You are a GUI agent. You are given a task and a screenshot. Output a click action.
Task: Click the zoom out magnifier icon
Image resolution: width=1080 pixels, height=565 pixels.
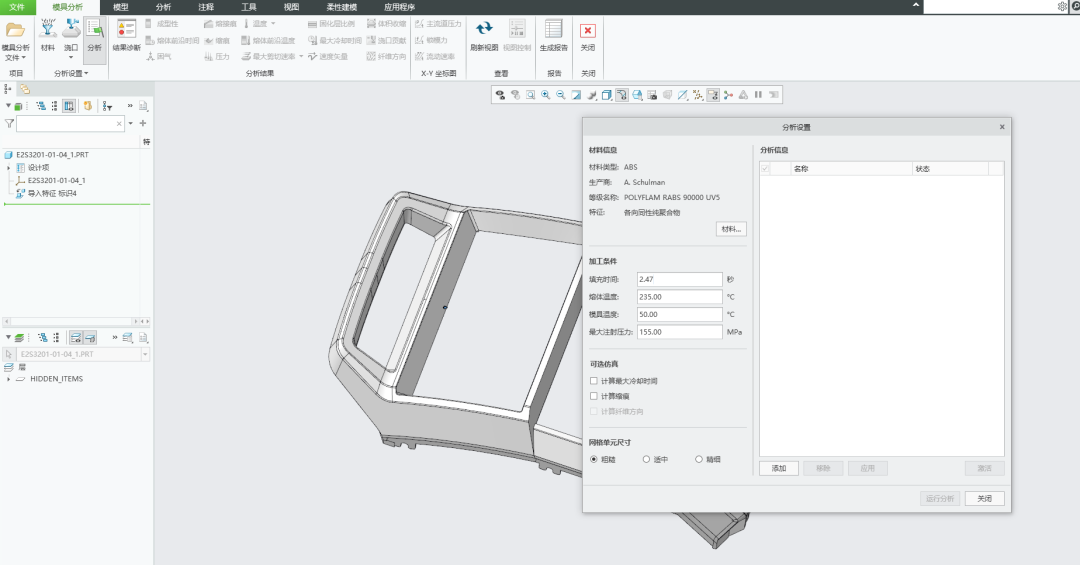coord(561,95)
